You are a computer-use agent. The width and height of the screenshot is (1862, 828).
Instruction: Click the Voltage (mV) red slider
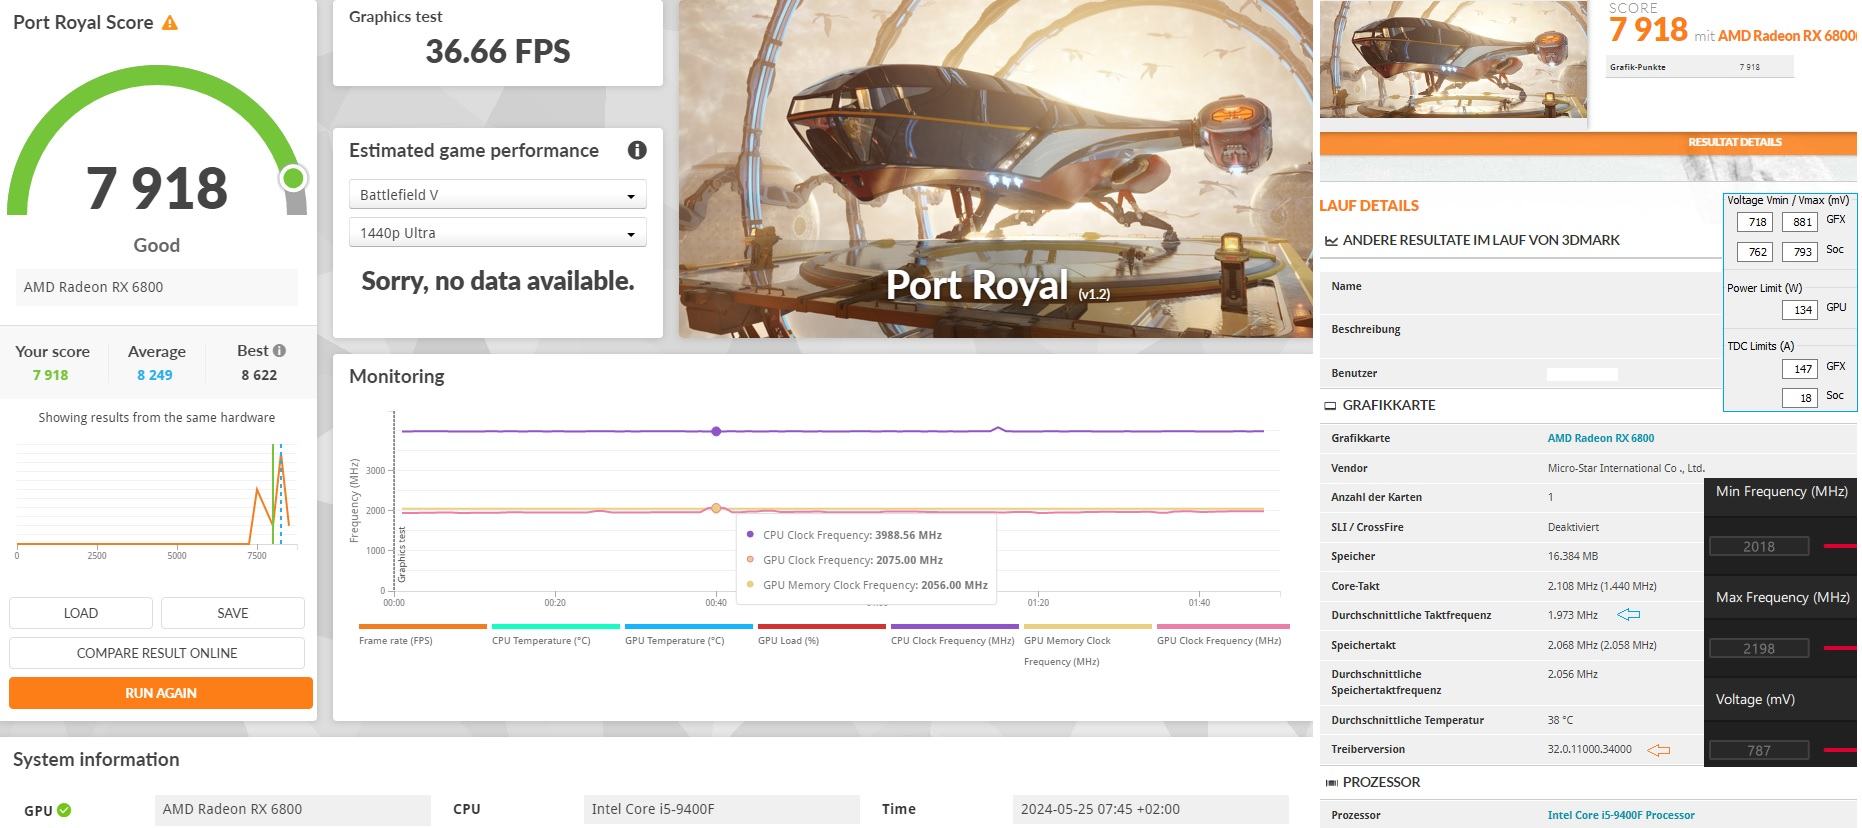point(1840,751)
